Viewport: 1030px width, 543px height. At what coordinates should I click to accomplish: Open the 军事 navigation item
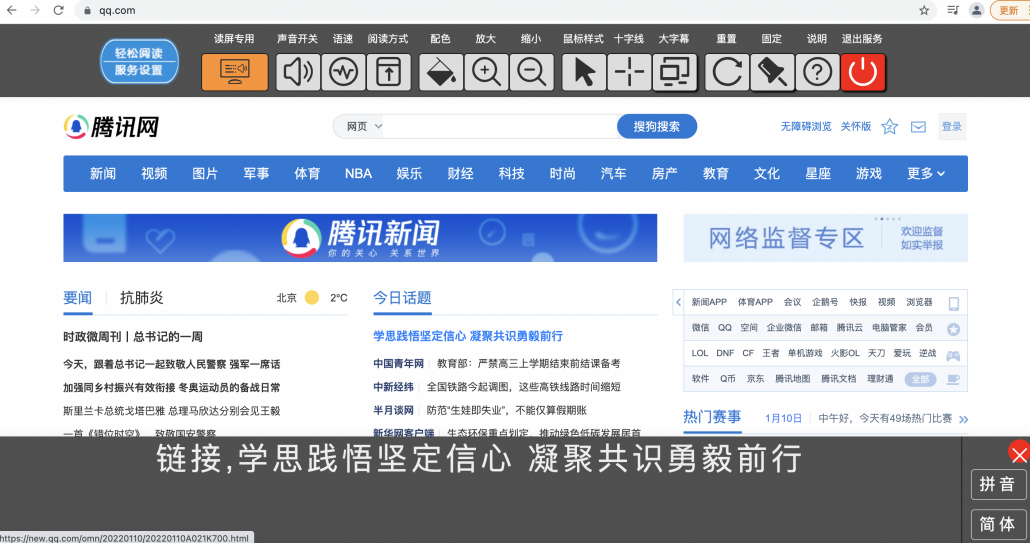tap(256, 173)
